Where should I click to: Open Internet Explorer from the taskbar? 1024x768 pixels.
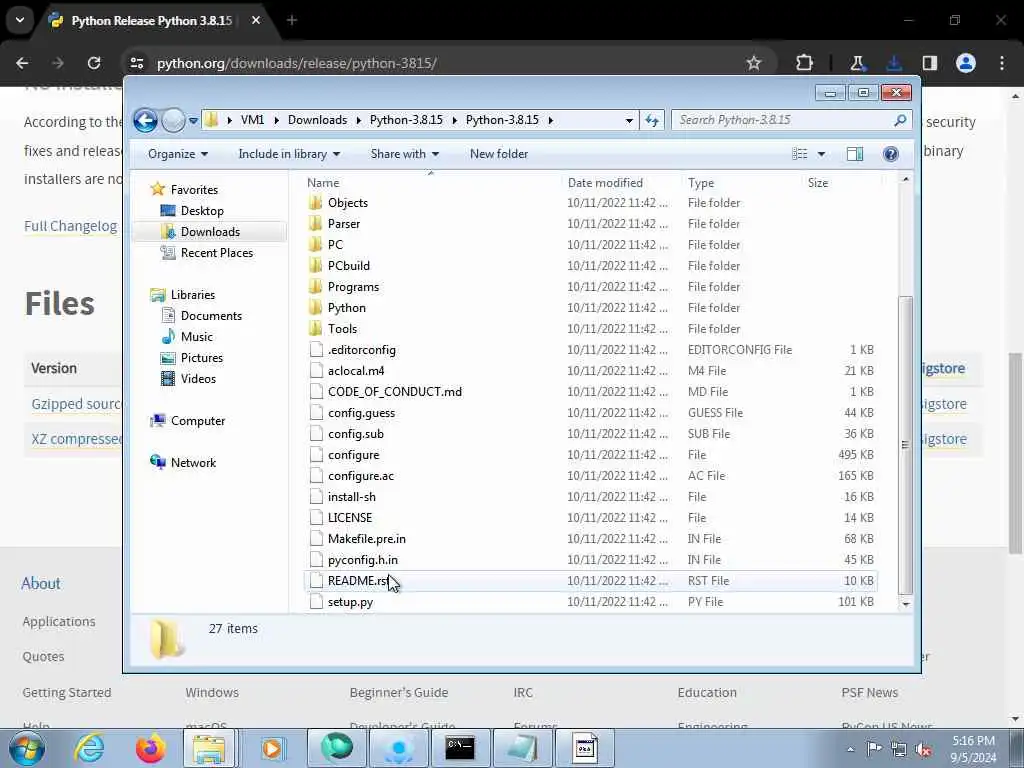pos(88,748)
